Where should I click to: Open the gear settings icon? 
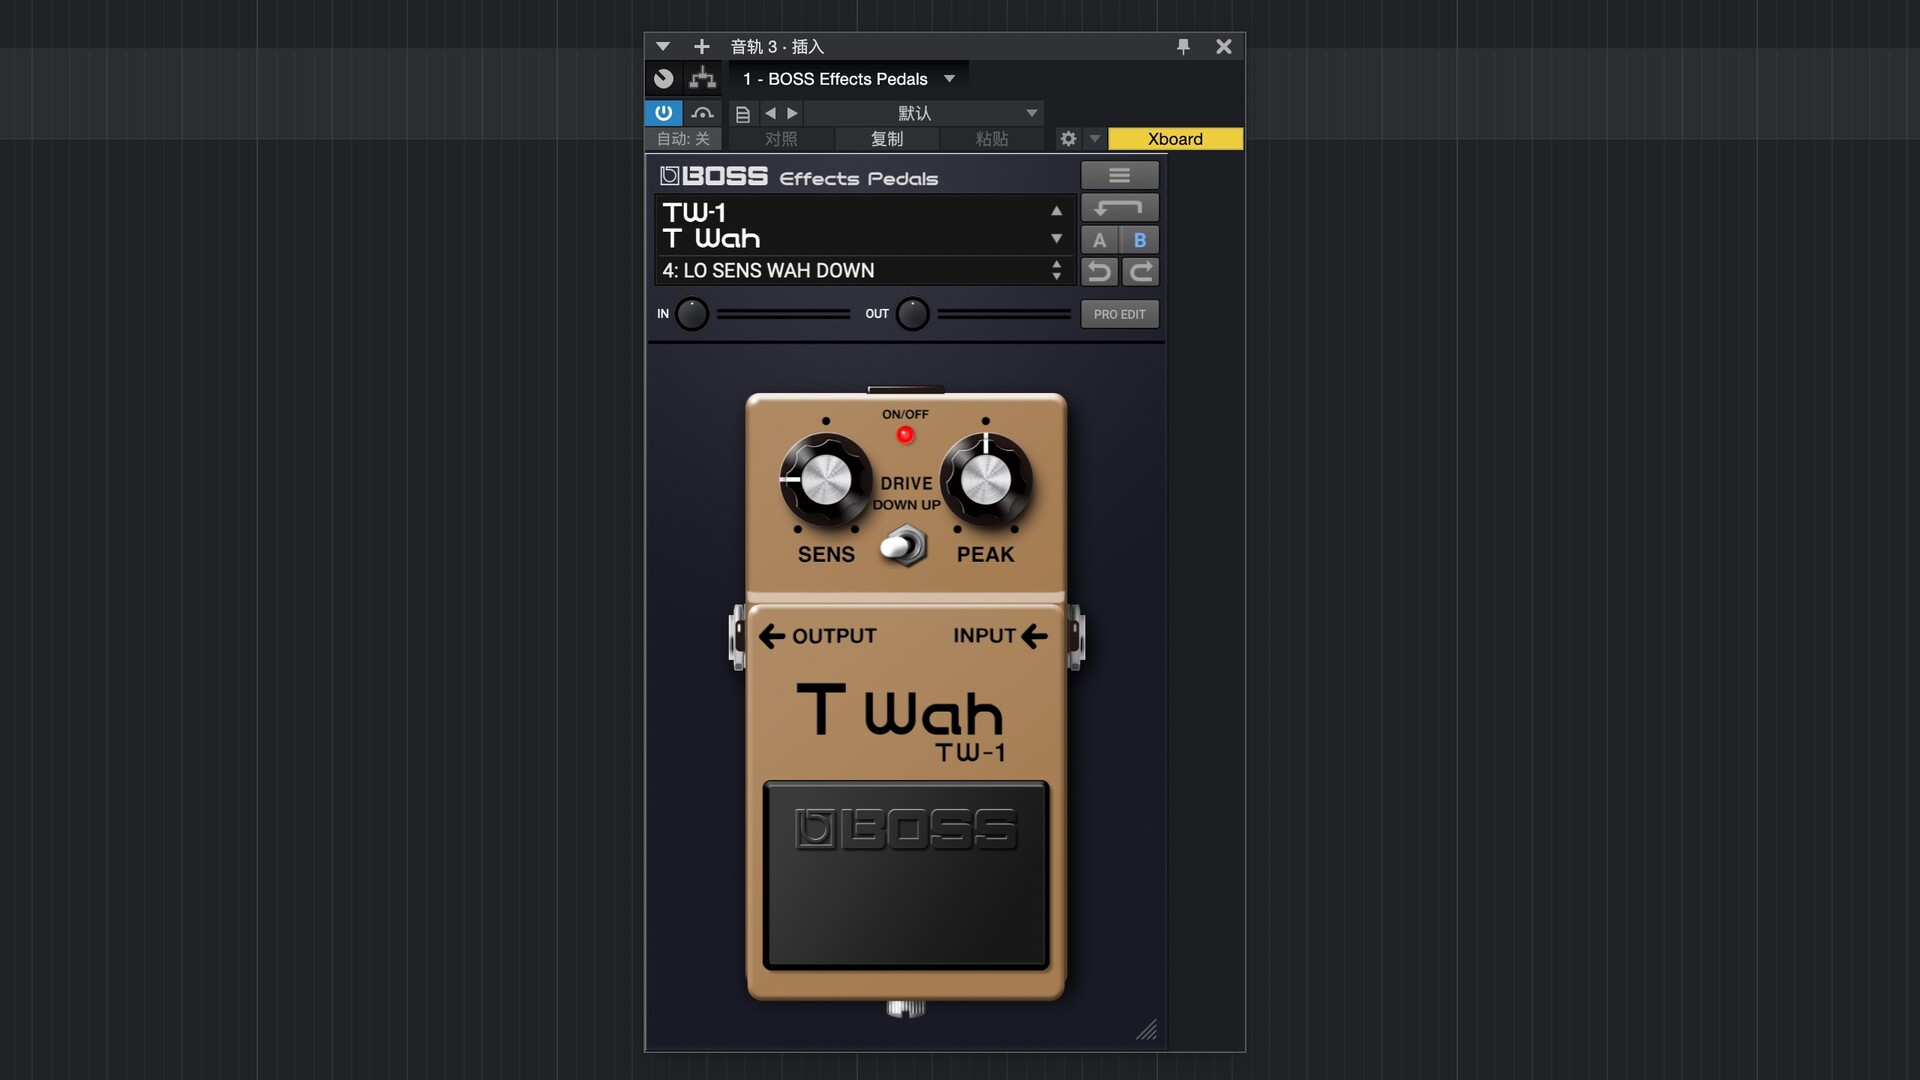1068,139
